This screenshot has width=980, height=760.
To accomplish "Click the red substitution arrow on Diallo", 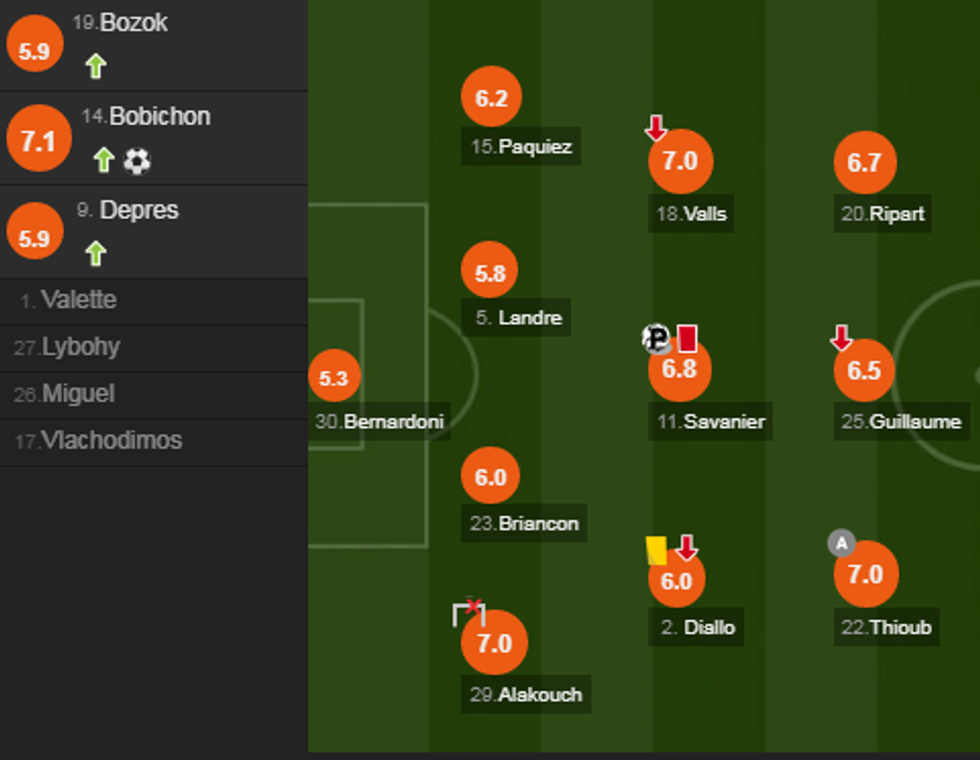I will (x=686, y=548).
